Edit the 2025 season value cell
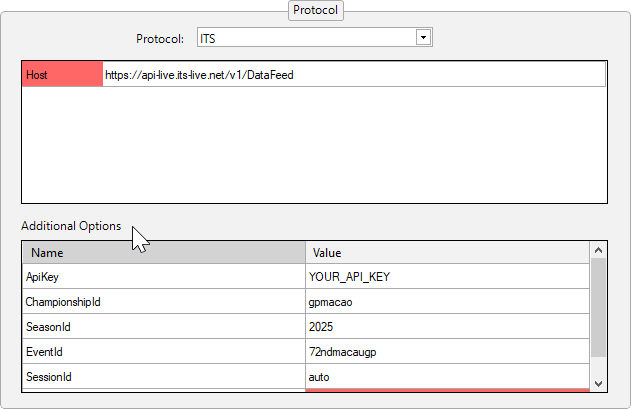The width and height of the screenshot is (631, 409). click(x=447, y=327)
